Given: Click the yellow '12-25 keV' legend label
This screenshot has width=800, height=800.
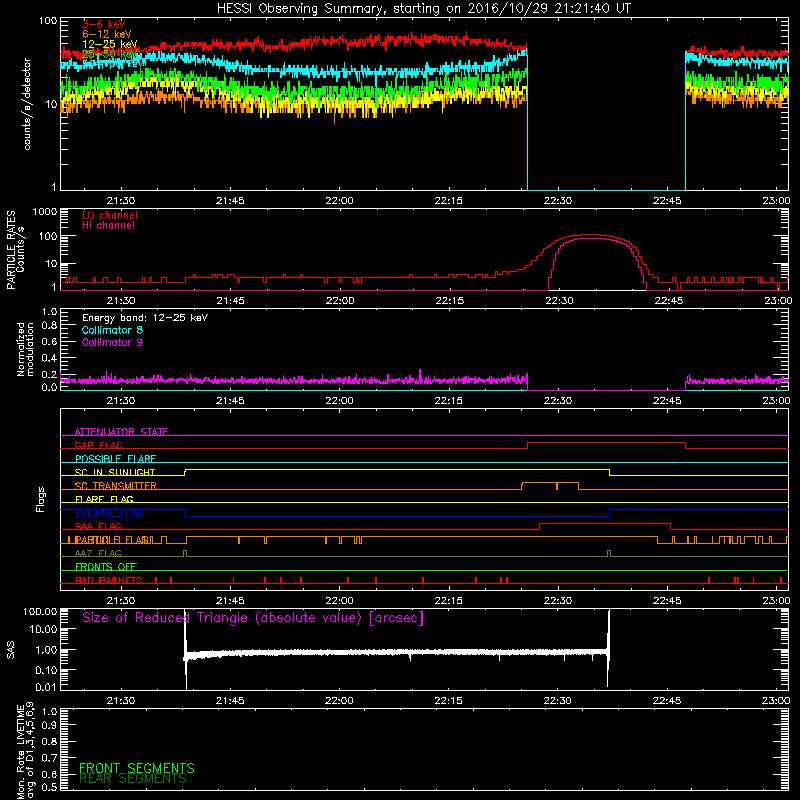Looking at the screenshot, I should point(110,44).
